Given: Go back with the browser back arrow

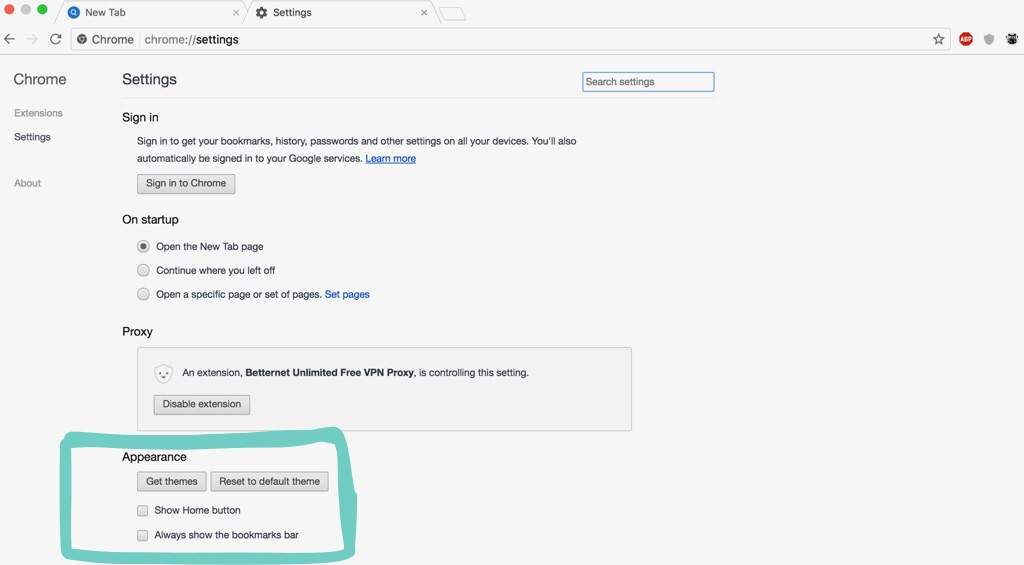Looking at the screenshot, I should (x=9, y=39).
